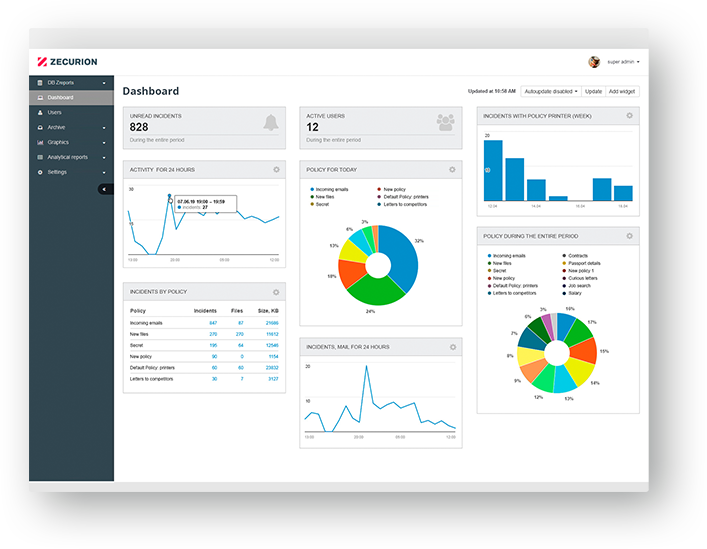Select Dashboard in the sidebar

[71, 97]
